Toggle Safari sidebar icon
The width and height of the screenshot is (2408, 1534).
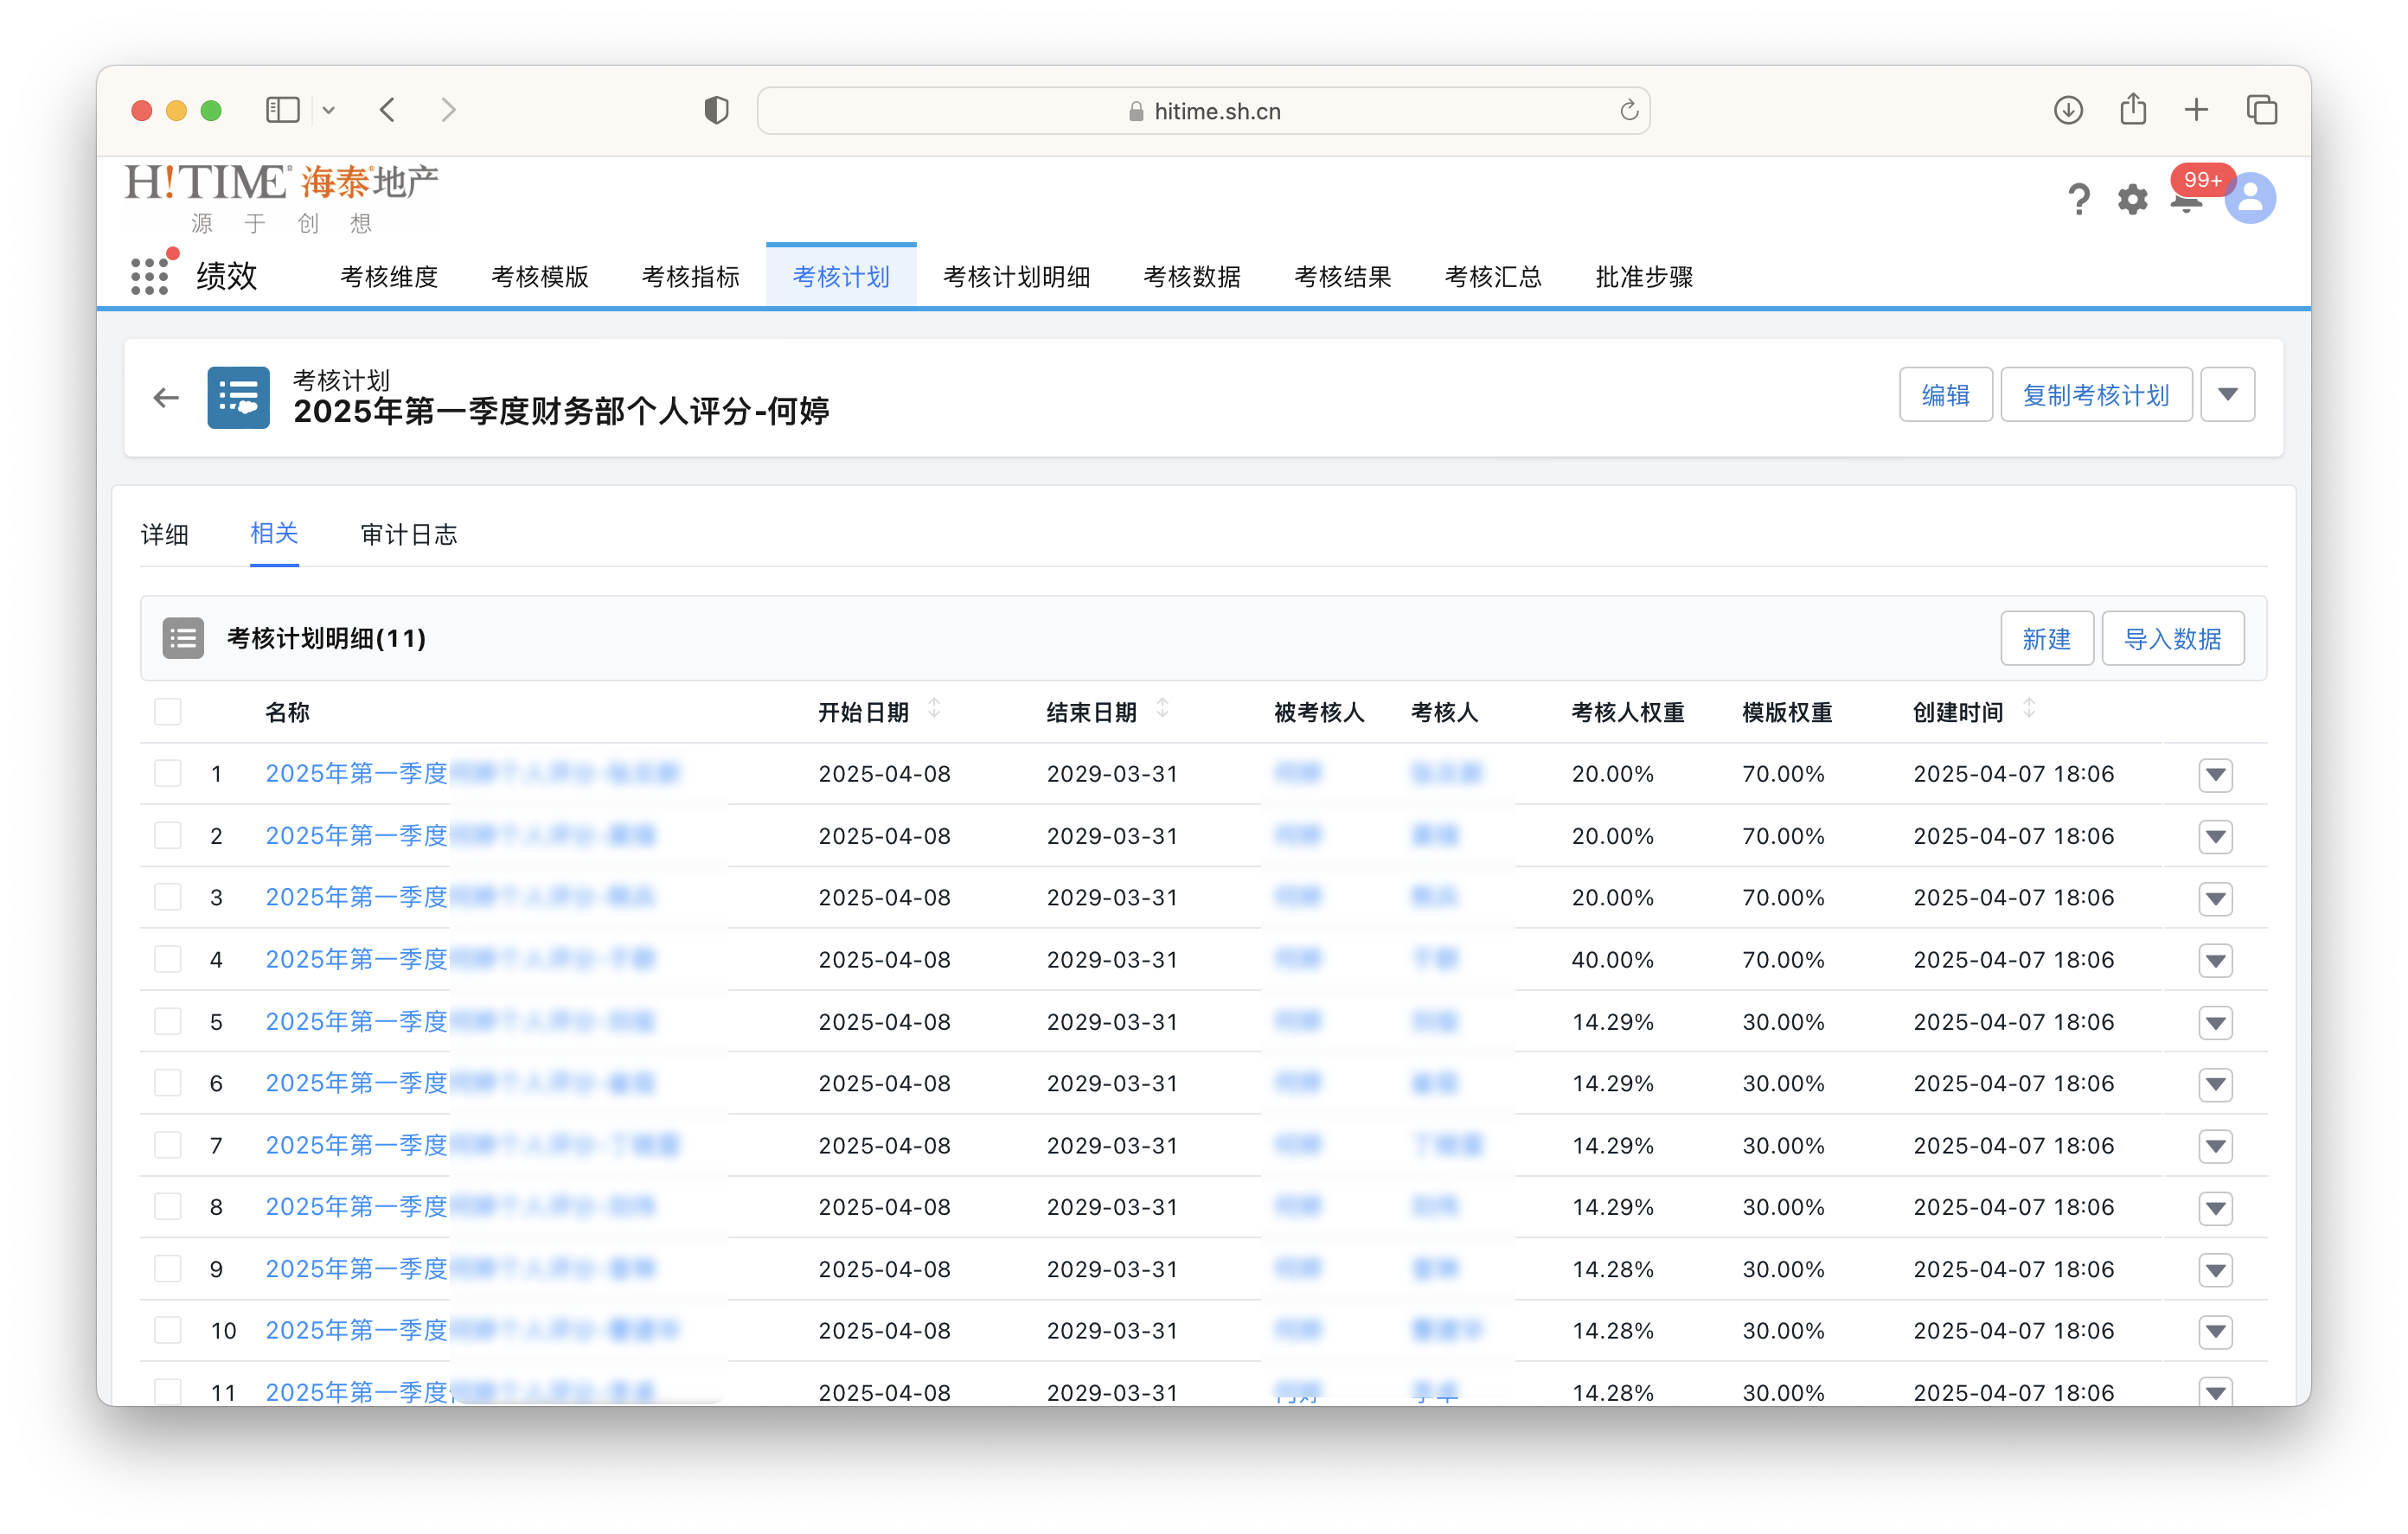(283, 110)
